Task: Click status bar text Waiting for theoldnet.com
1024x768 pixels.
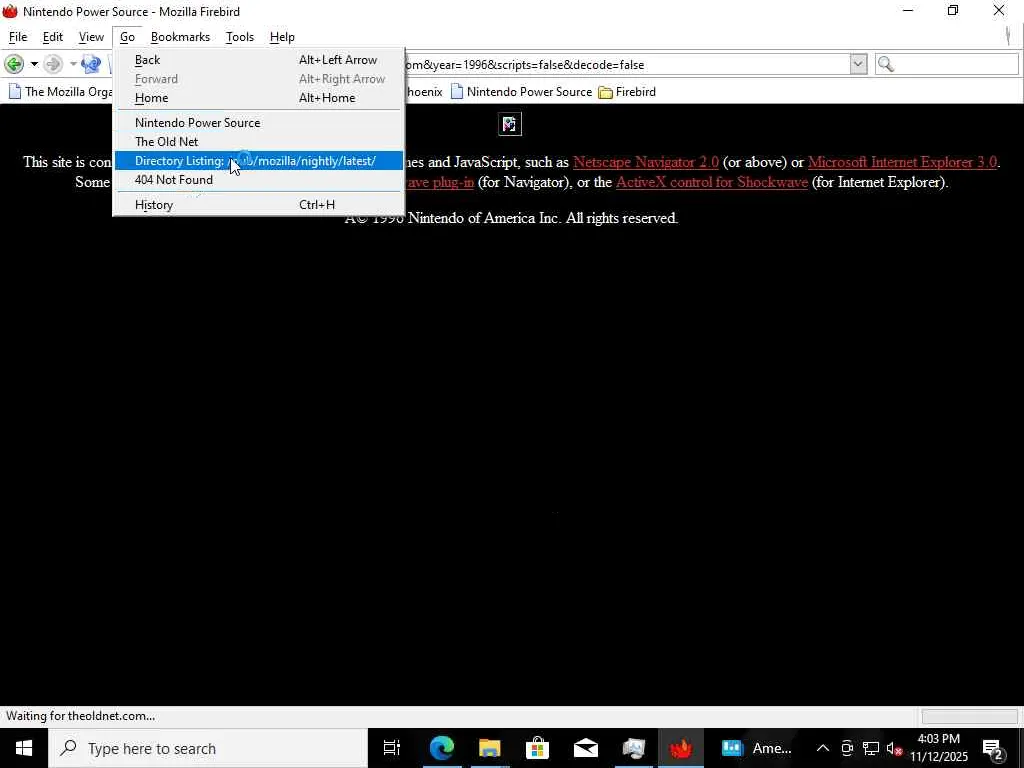Action: 80,716
